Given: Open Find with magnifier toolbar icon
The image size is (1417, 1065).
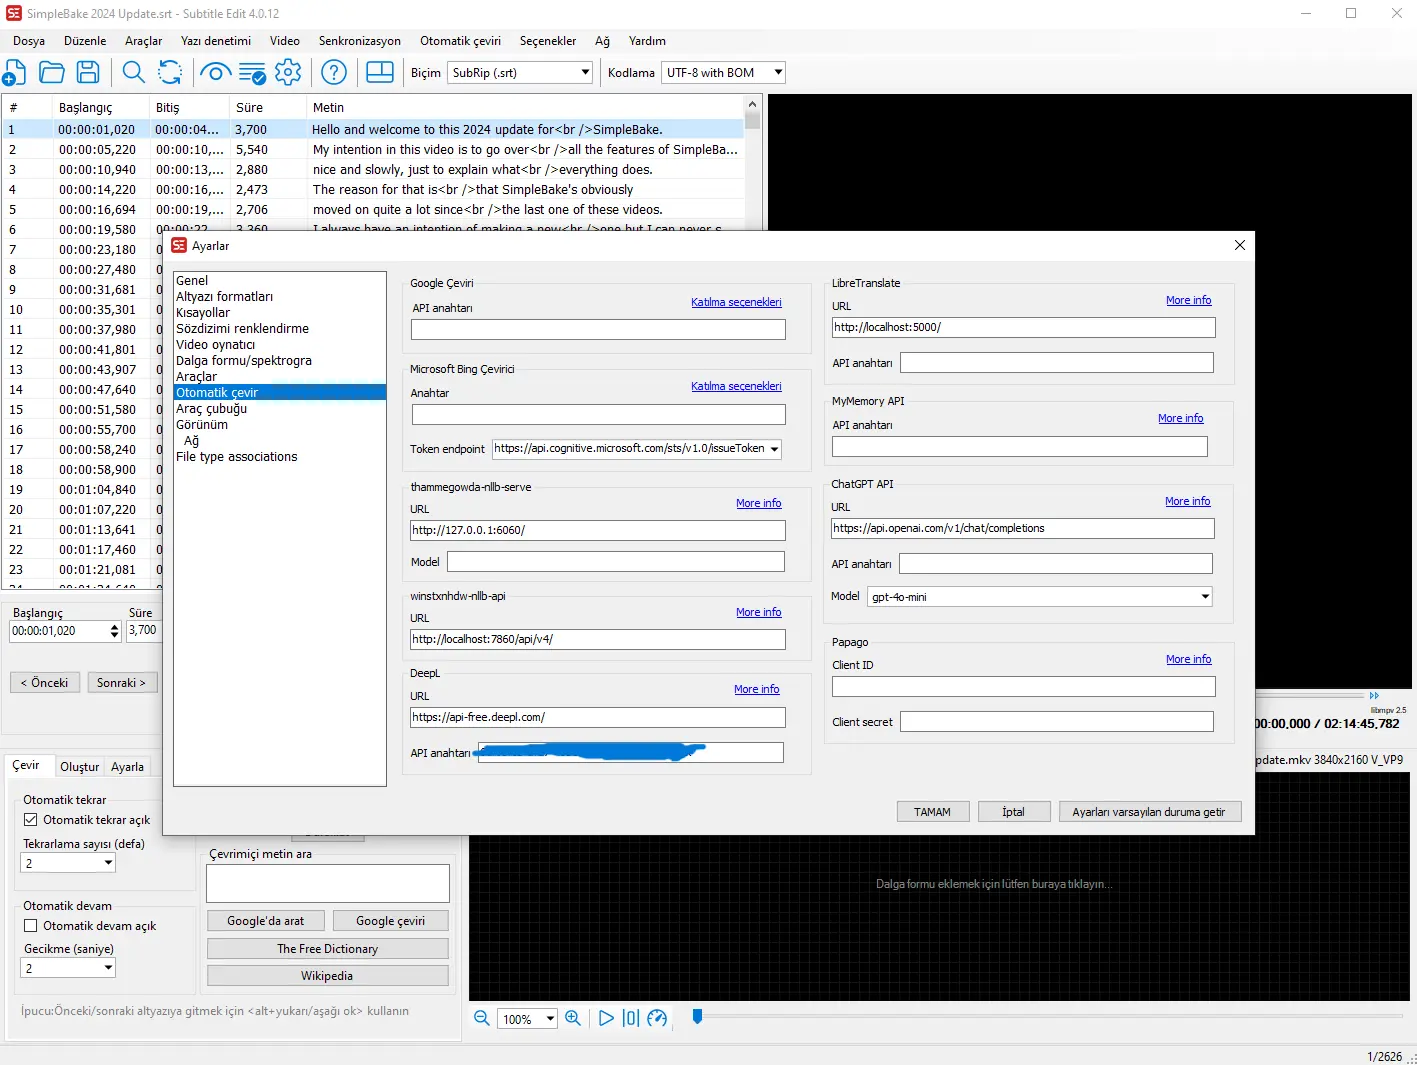Looking at the screenshot, I should (133, 72).
